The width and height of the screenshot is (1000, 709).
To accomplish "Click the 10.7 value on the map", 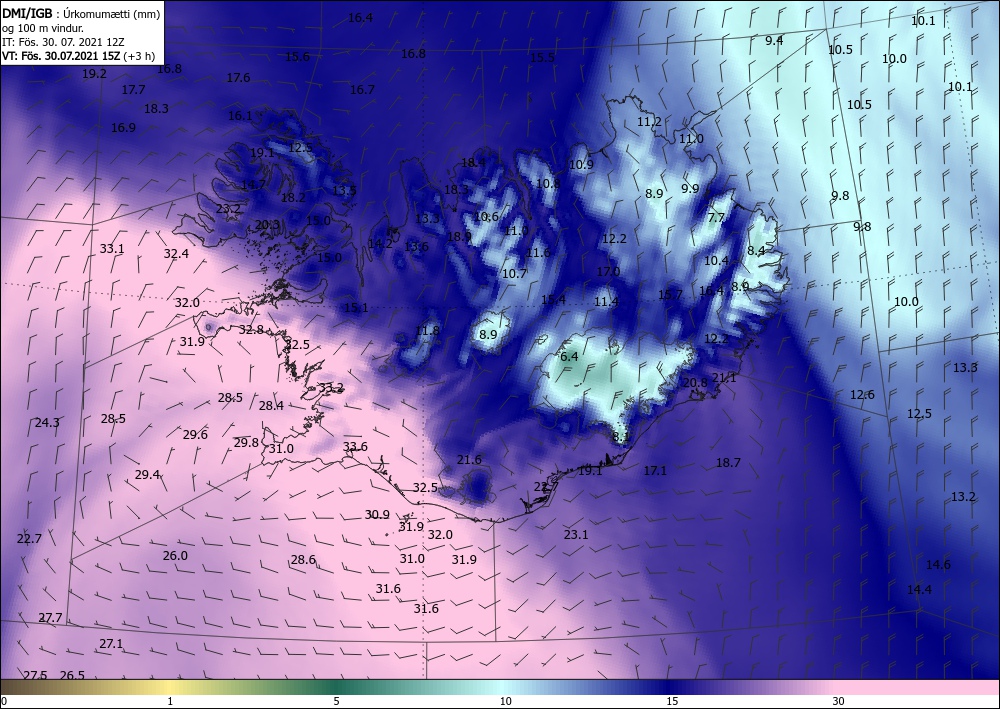I will (x=515, y=274).
